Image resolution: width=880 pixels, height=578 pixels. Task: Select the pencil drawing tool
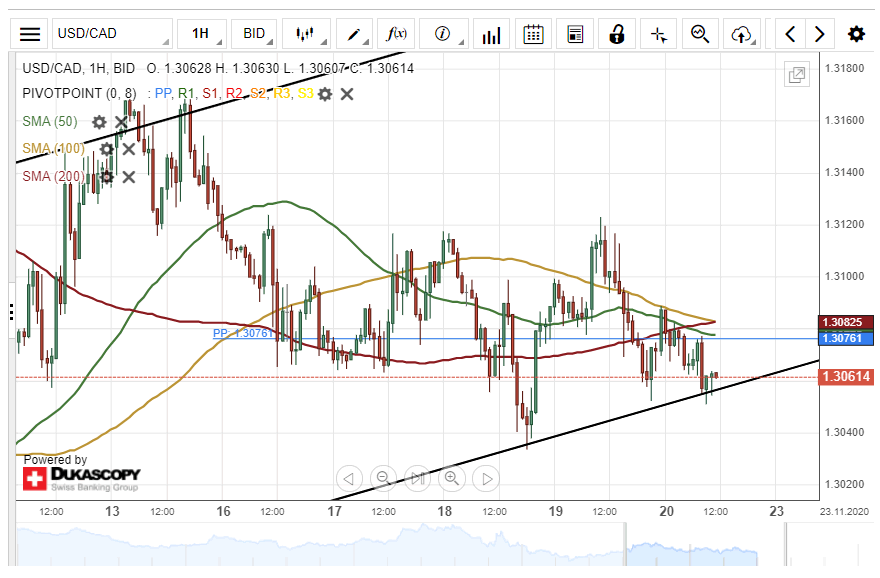click(354, 34)
